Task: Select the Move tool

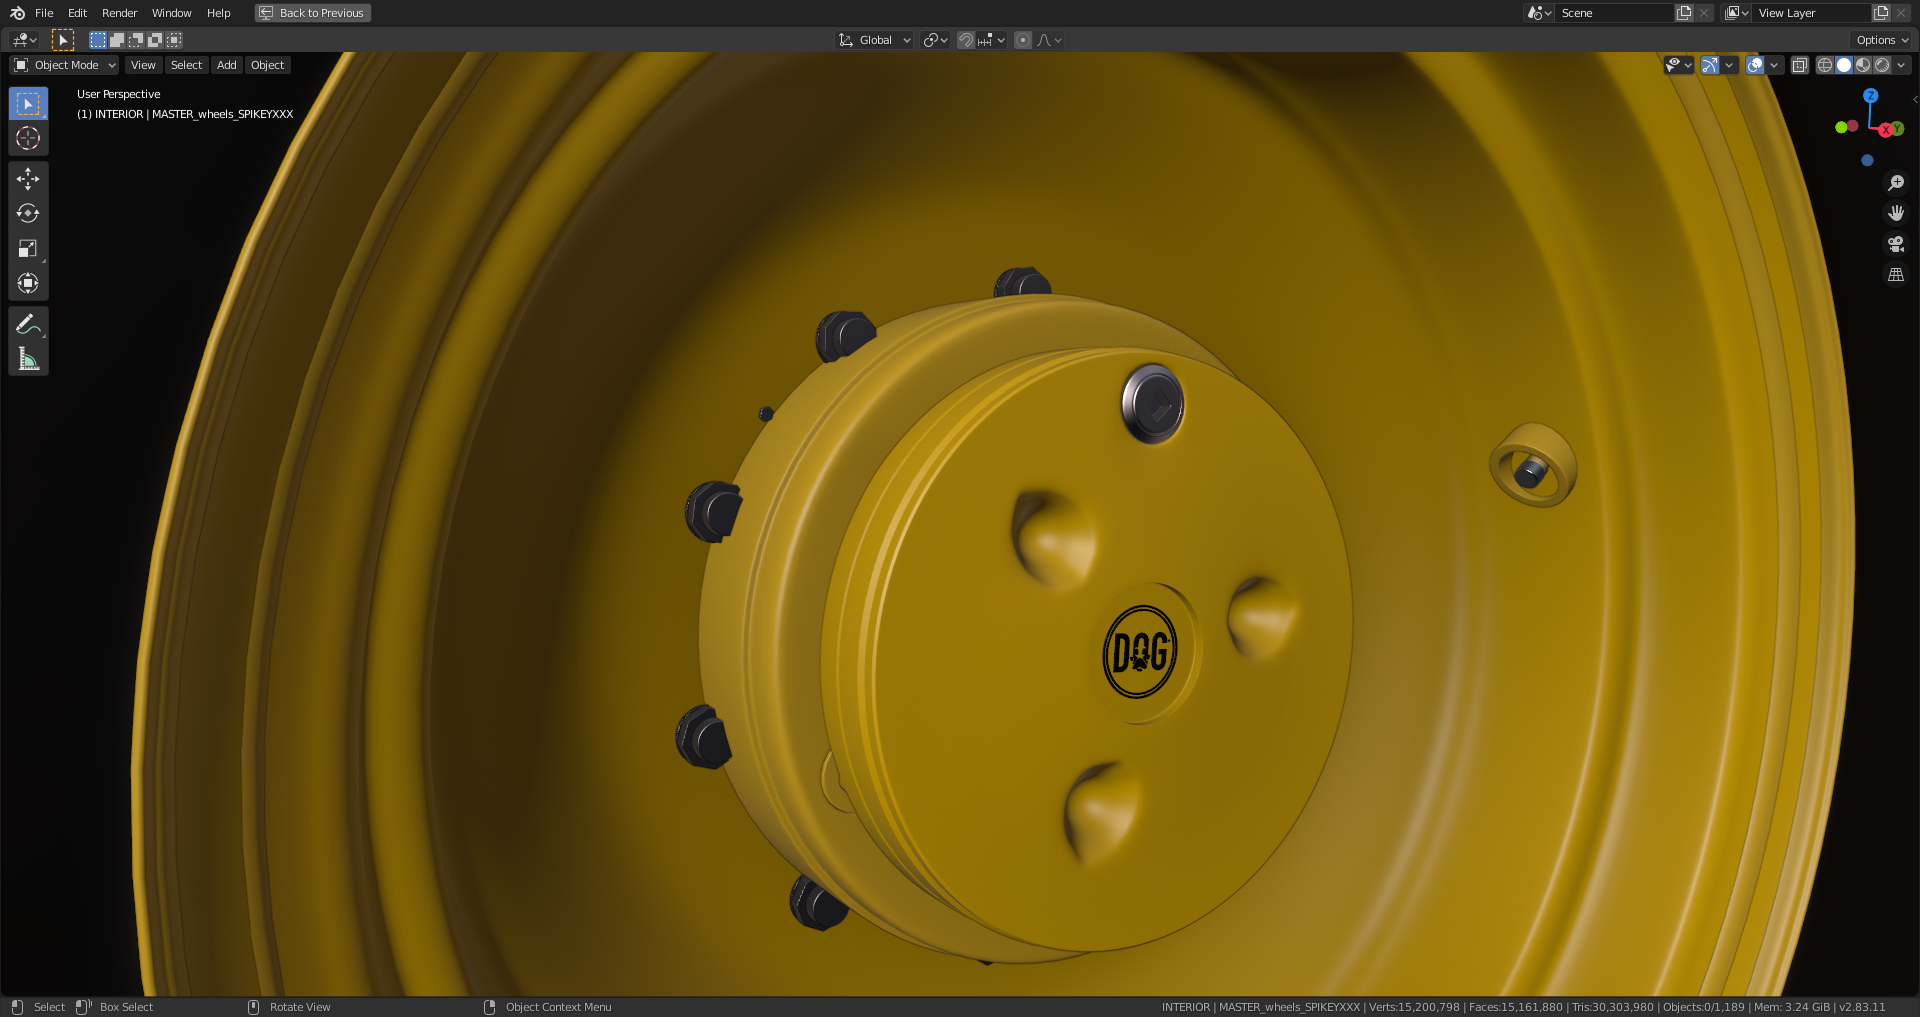Action: [28, 178]
